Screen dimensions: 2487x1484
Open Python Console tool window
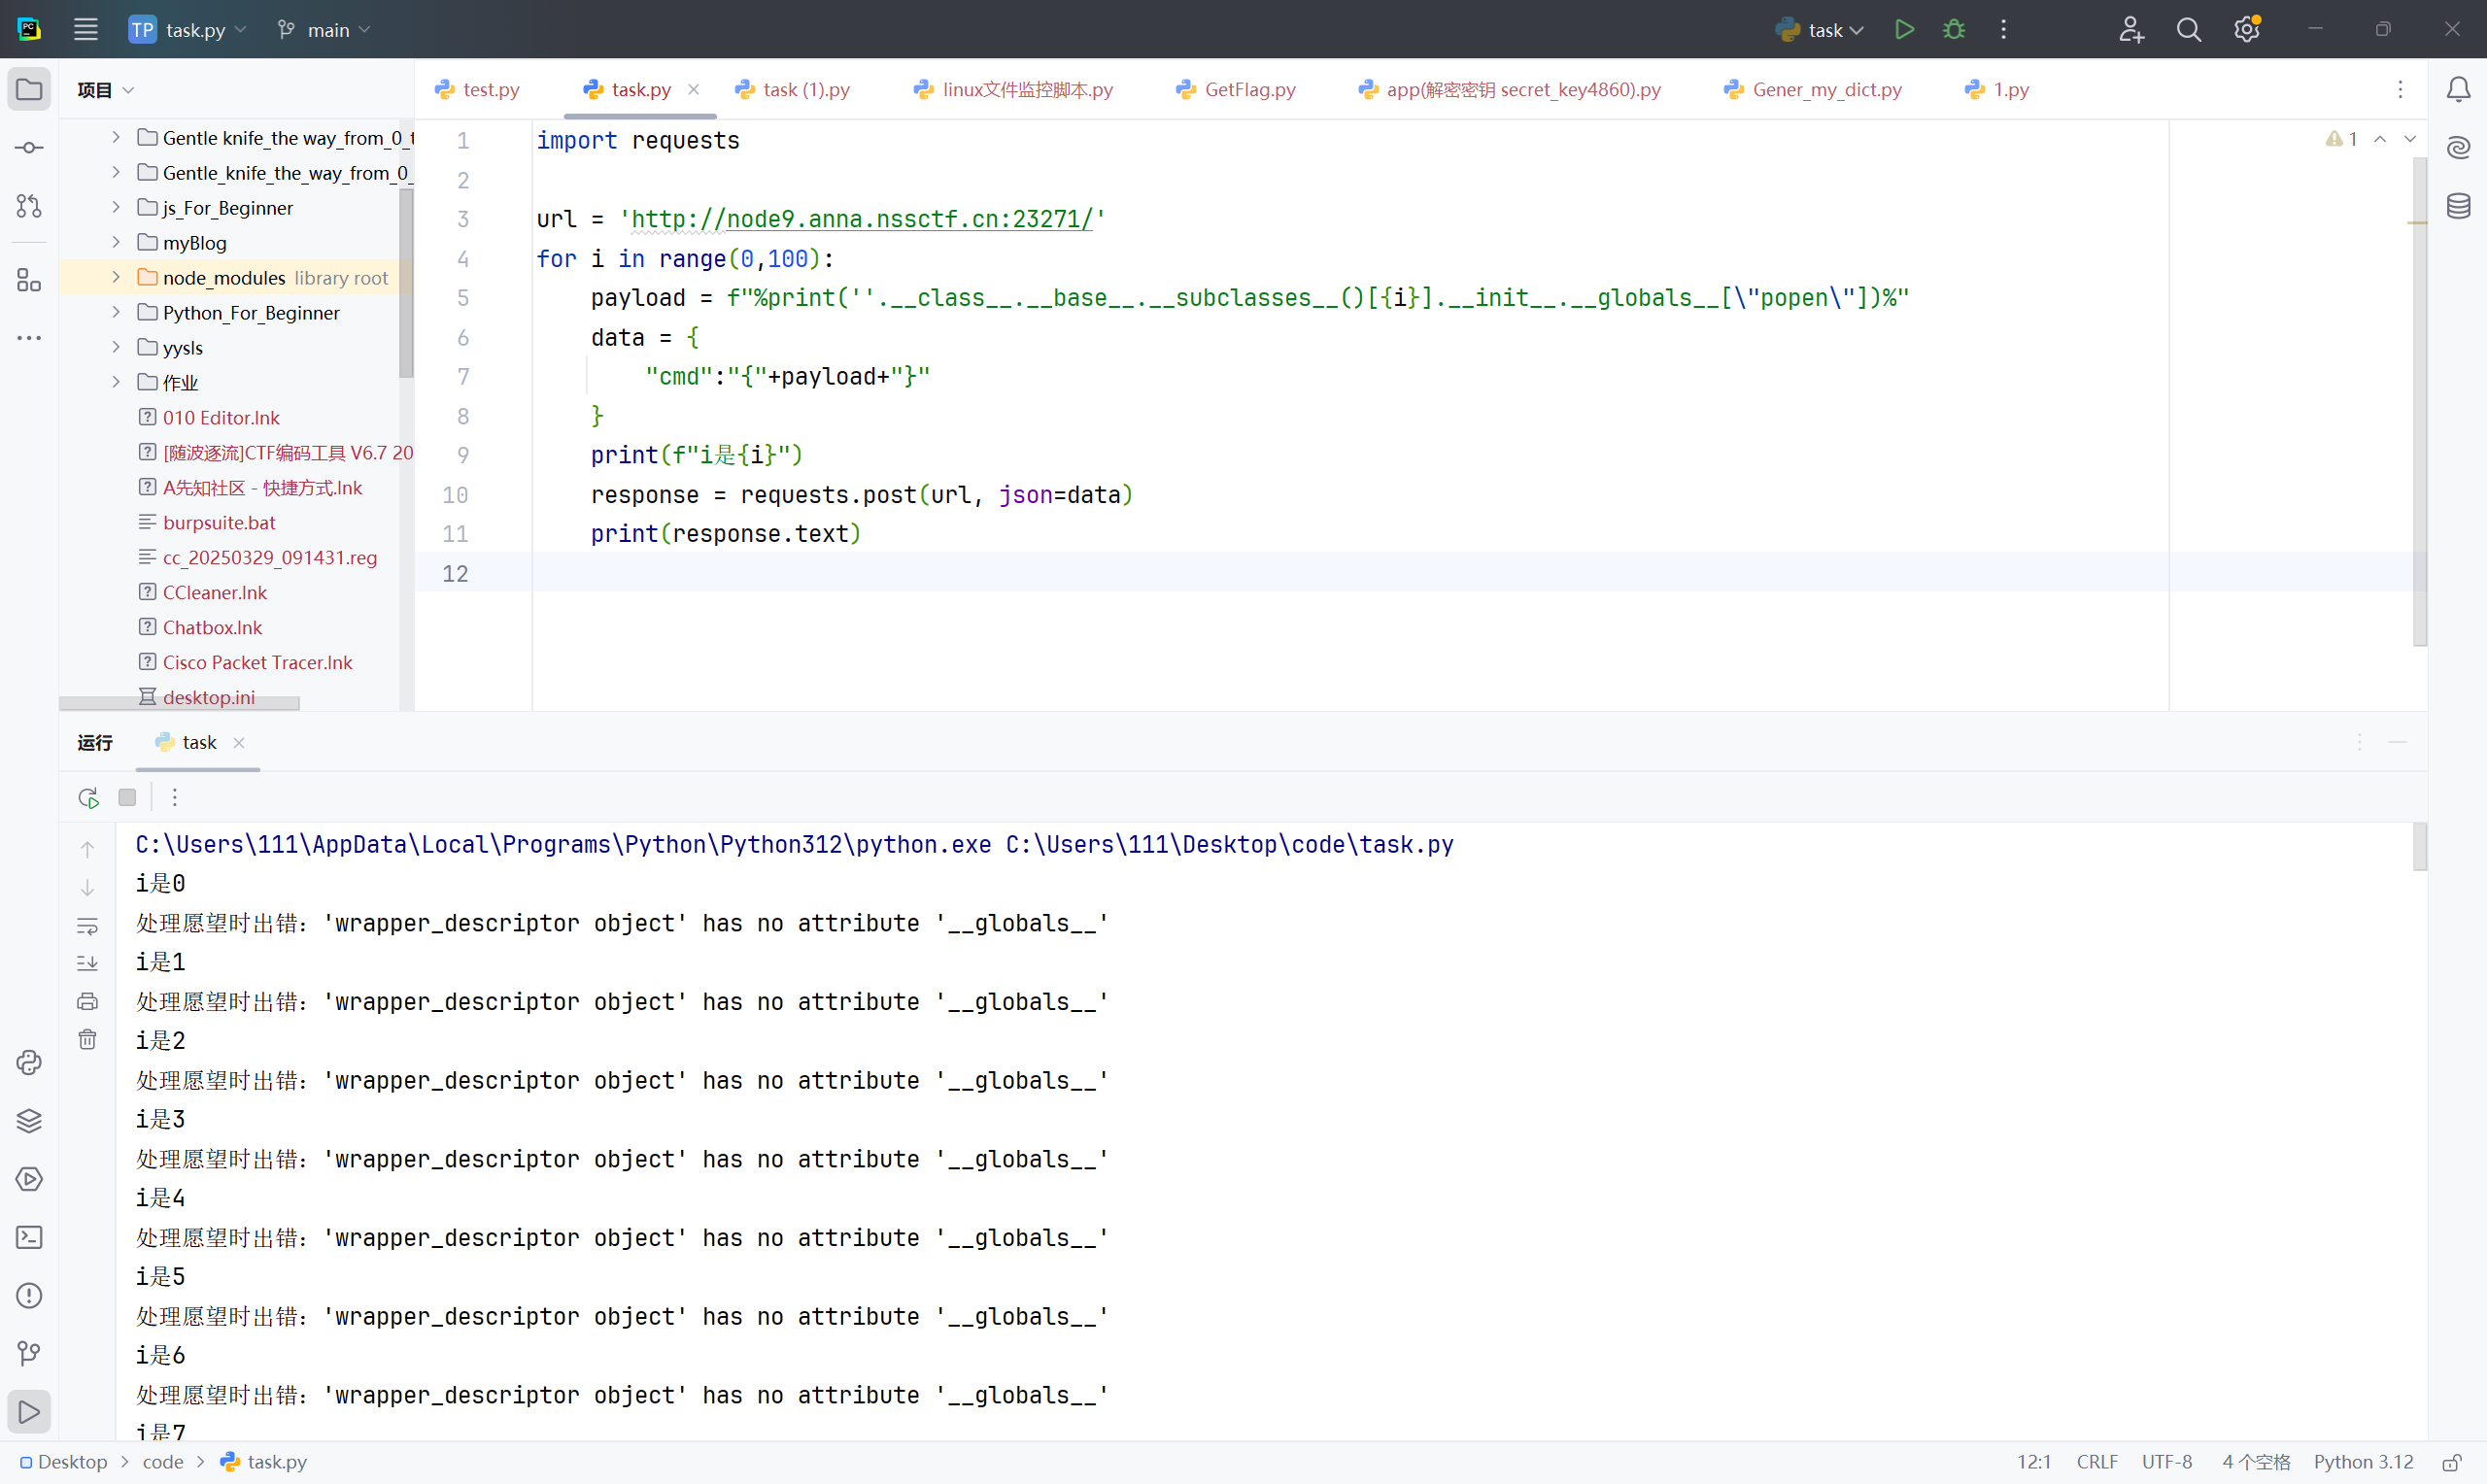[29, 1062]
